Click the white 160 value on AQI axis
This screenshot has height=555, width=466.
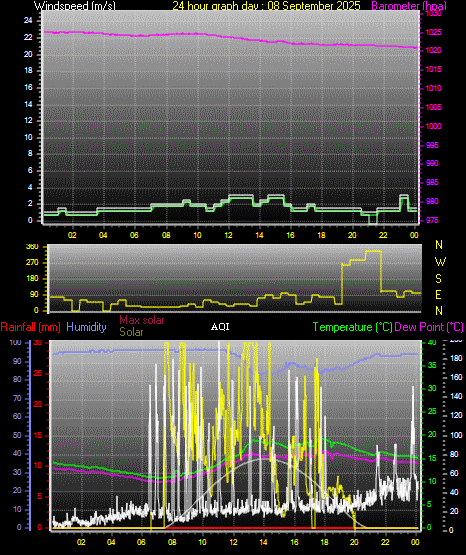point(456,377)
